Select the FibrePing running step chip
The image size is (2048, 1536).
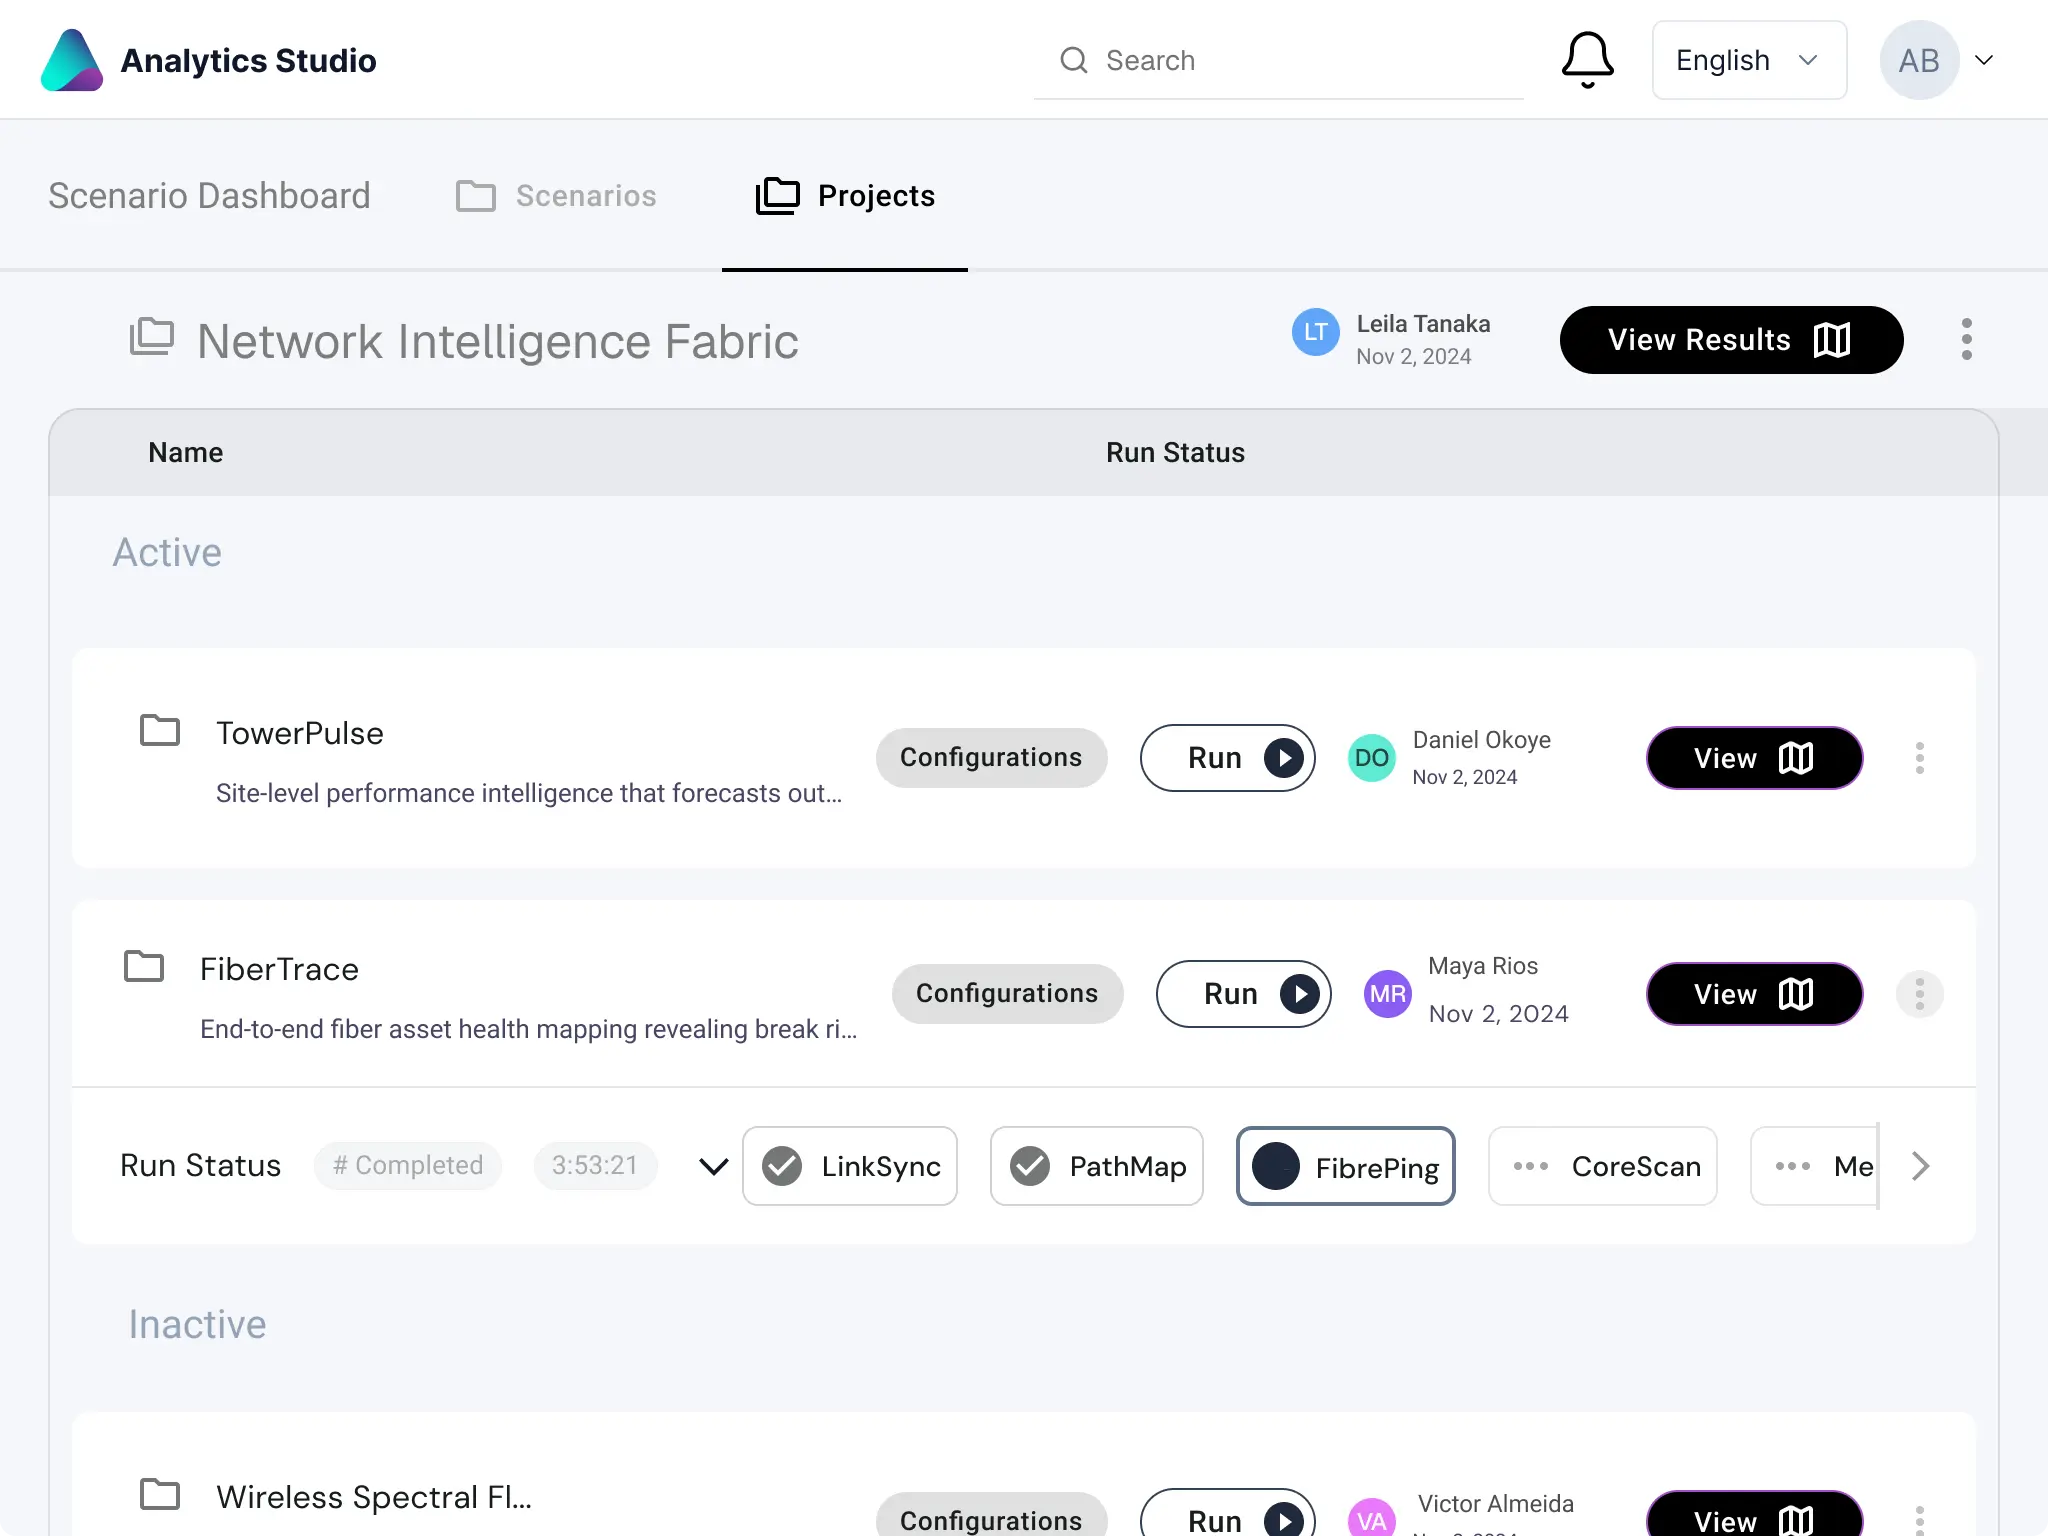click(x=1345, y=1166)
